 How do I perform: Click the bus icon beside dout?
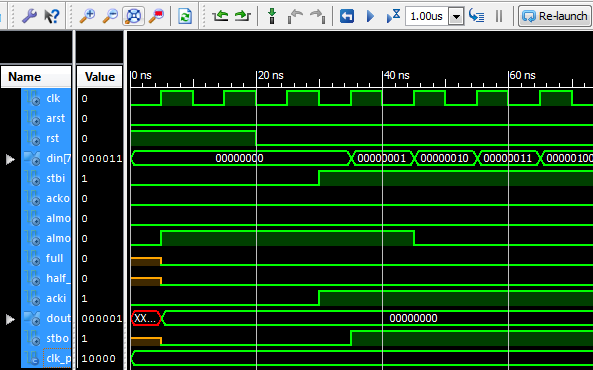coord(33,318)
